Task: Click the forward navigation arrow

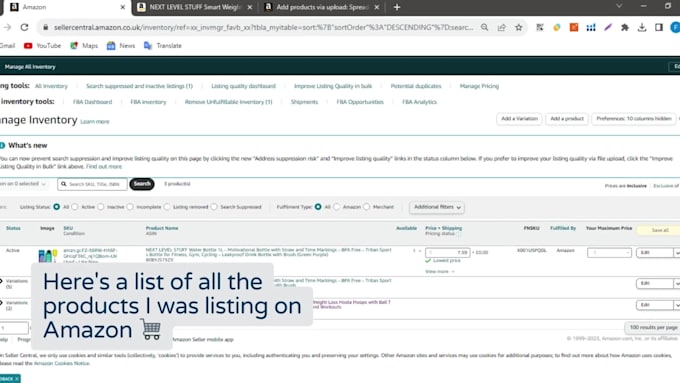Action: (7, 27)
